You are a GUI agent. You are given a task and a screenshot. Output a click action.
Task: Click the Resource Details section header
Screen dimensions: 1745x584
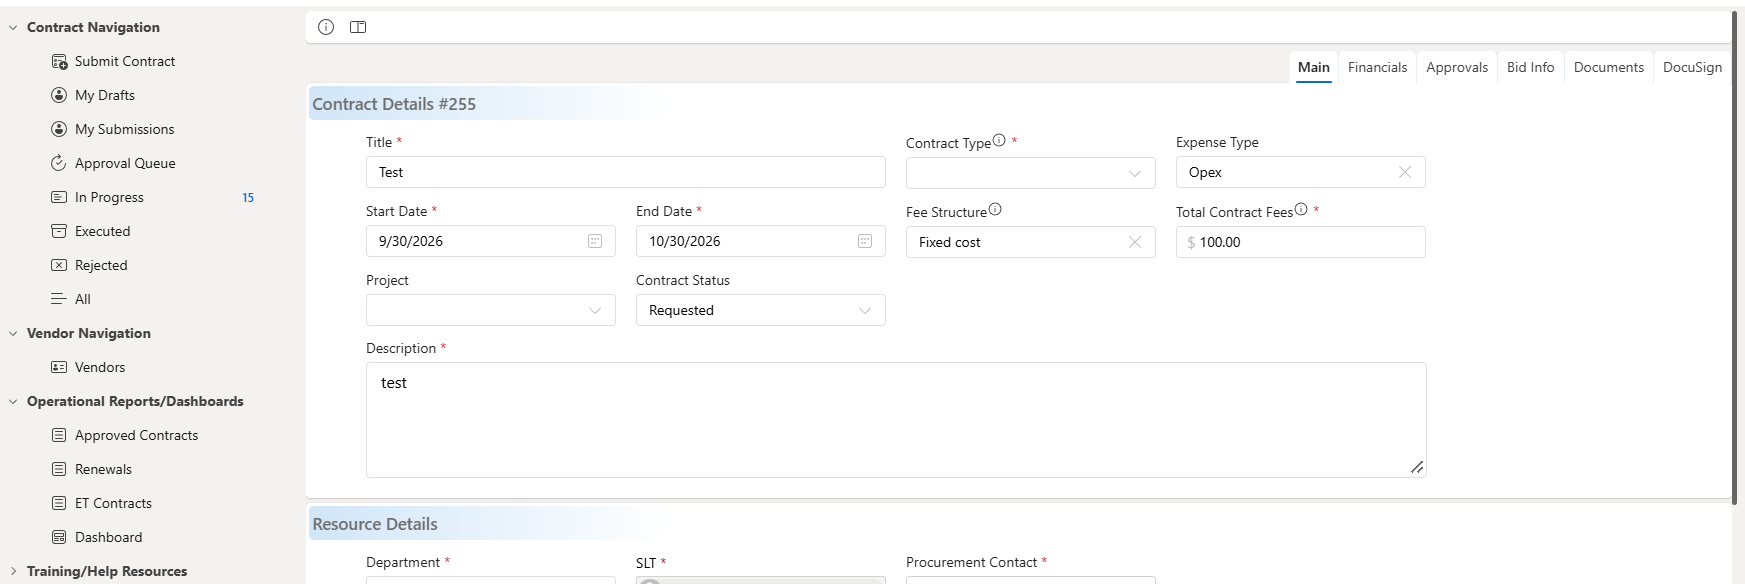pyautogui.click(x=375, y=524)
